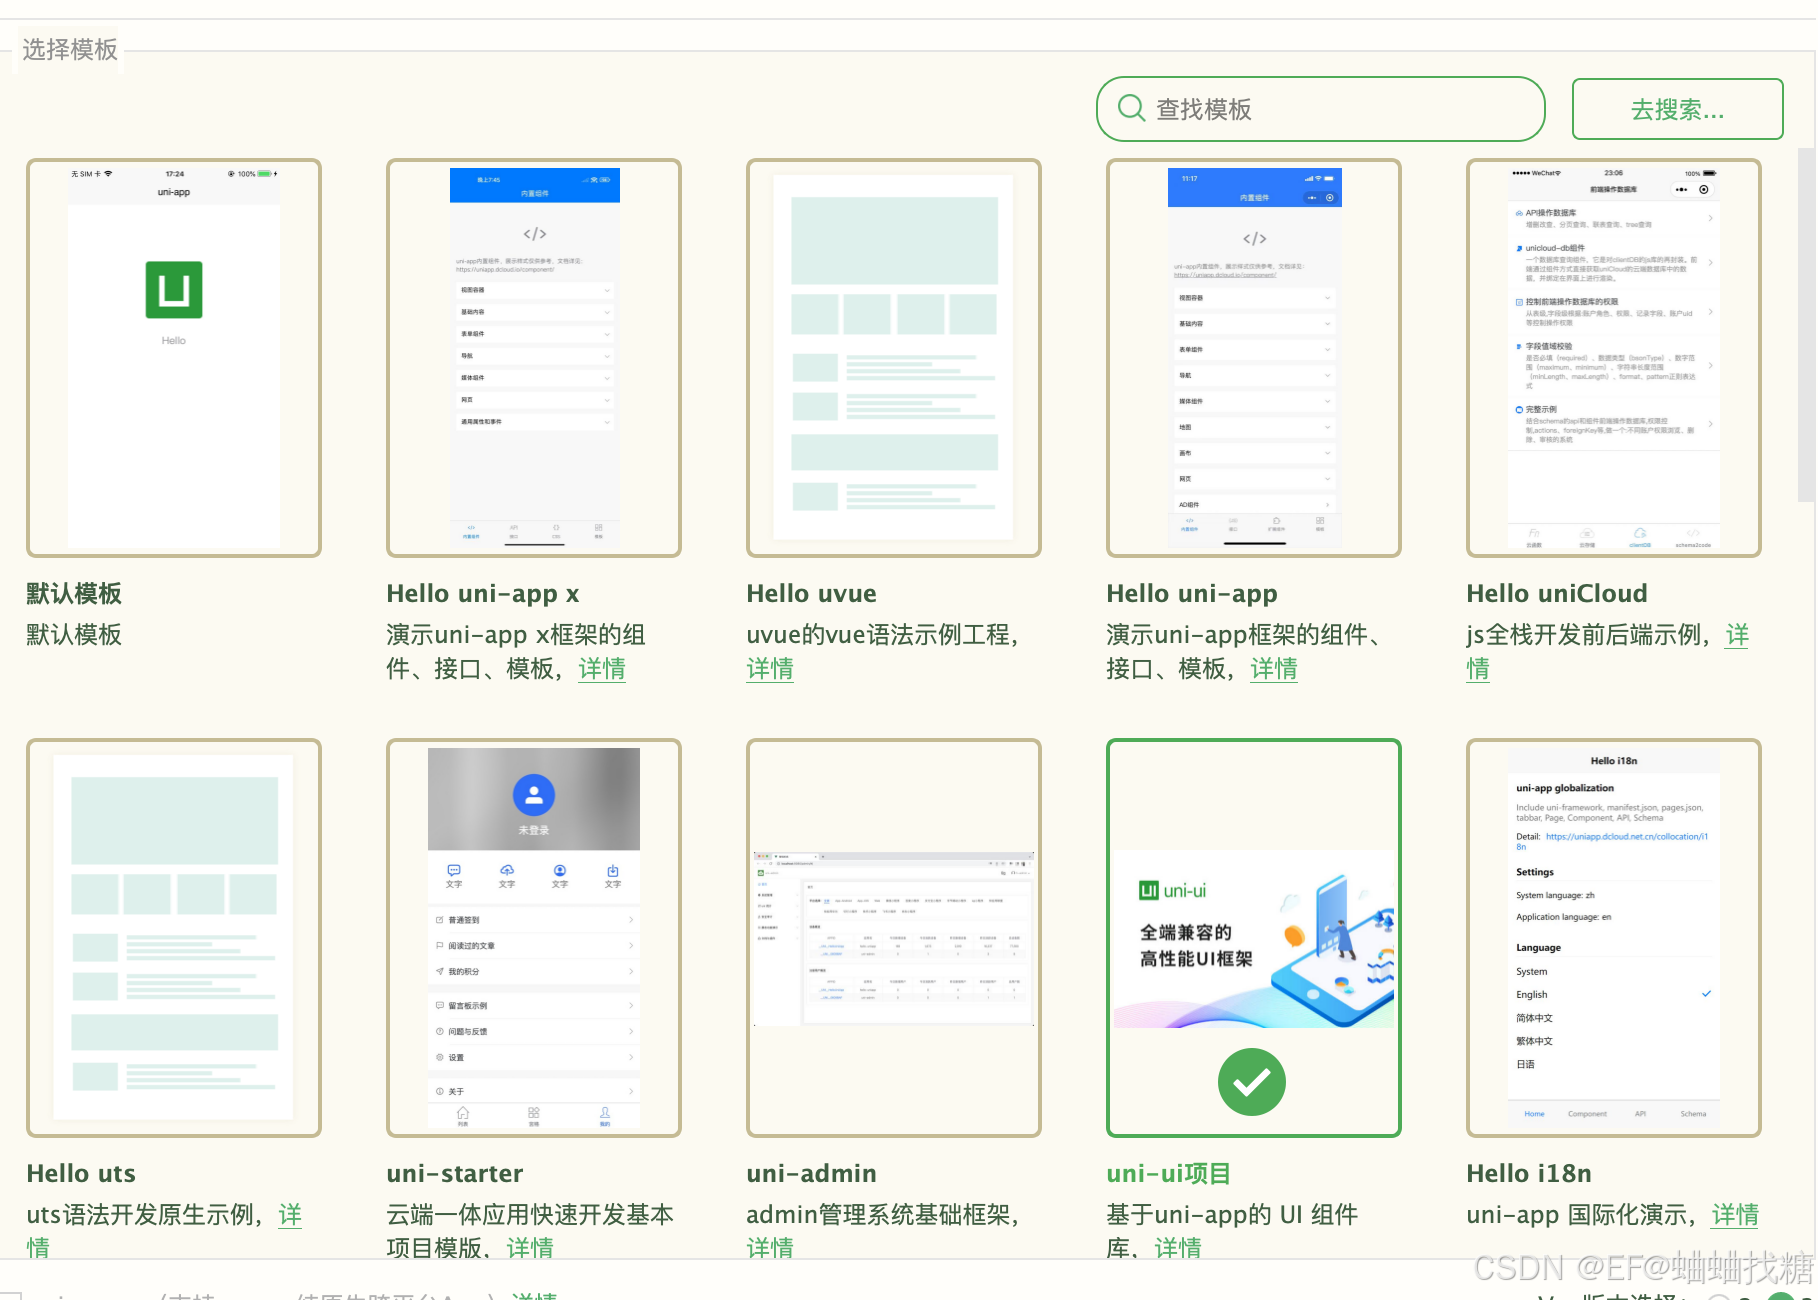1818x1300 pixels.
Task: Select the Hello uni-app x template
Action: [533, 356]
